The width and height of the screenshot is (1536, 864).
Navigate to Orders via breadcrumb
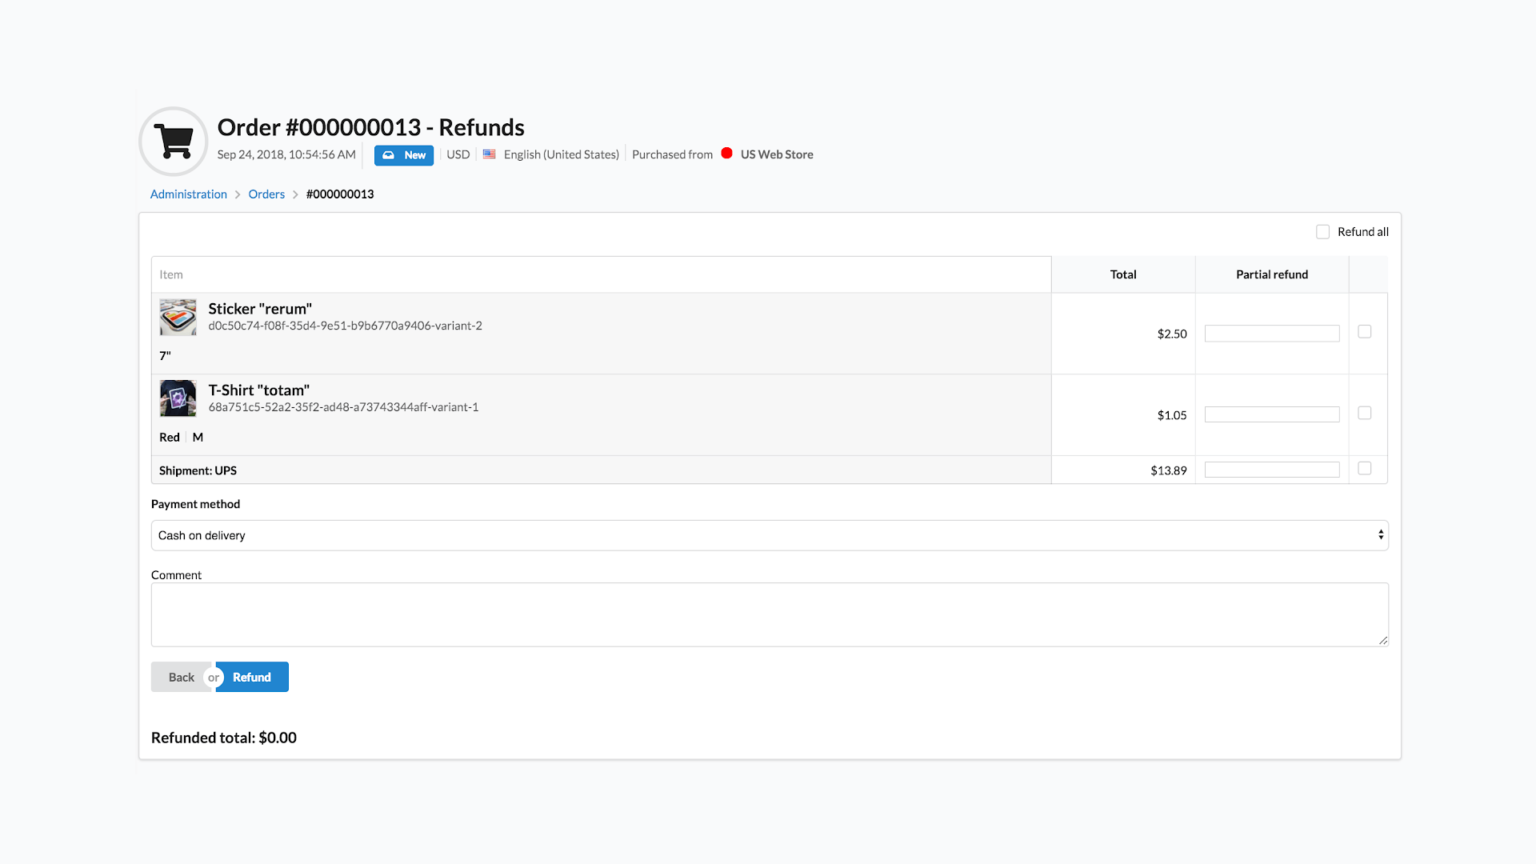pyautogui.click(x=266, y=194)
